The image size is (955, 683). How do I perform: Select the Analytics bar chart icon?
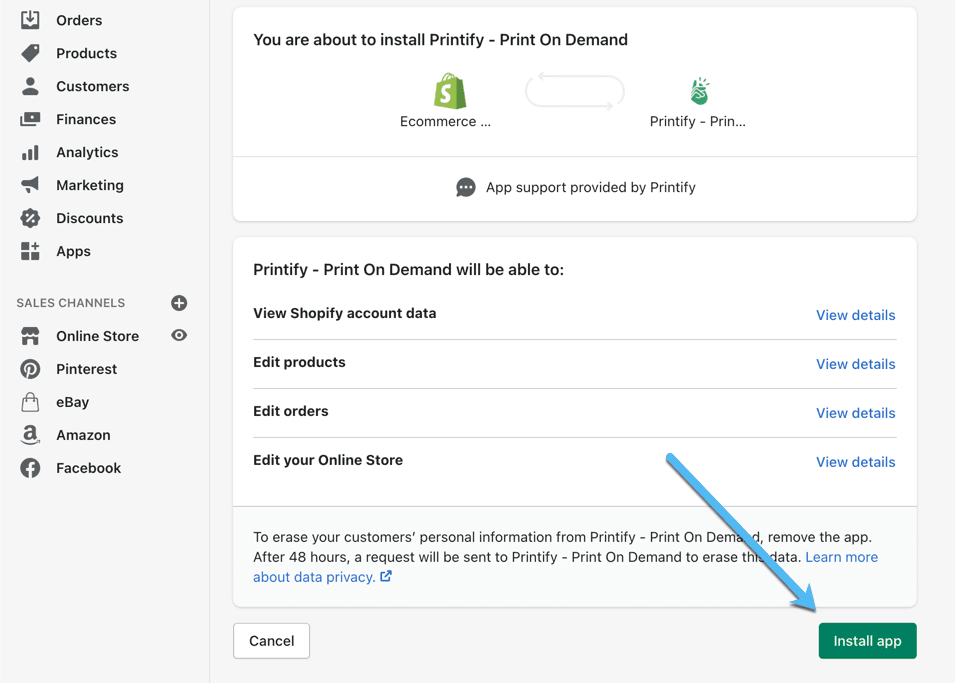click(x=30, y=152)
